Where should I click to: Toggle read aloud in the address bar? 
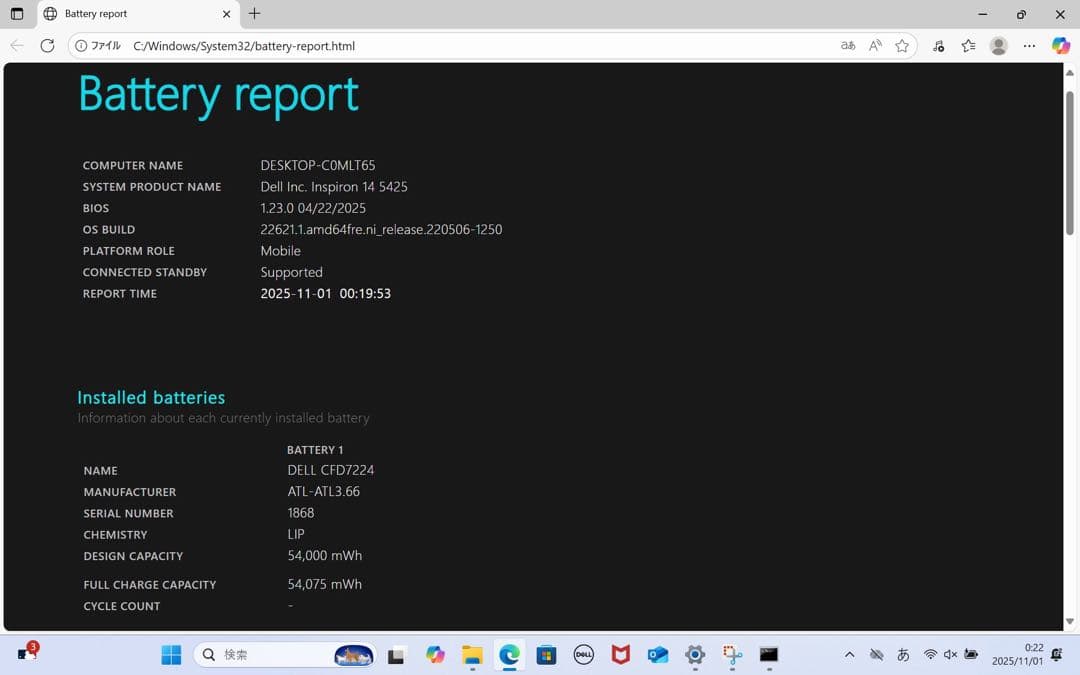point(876,45)
